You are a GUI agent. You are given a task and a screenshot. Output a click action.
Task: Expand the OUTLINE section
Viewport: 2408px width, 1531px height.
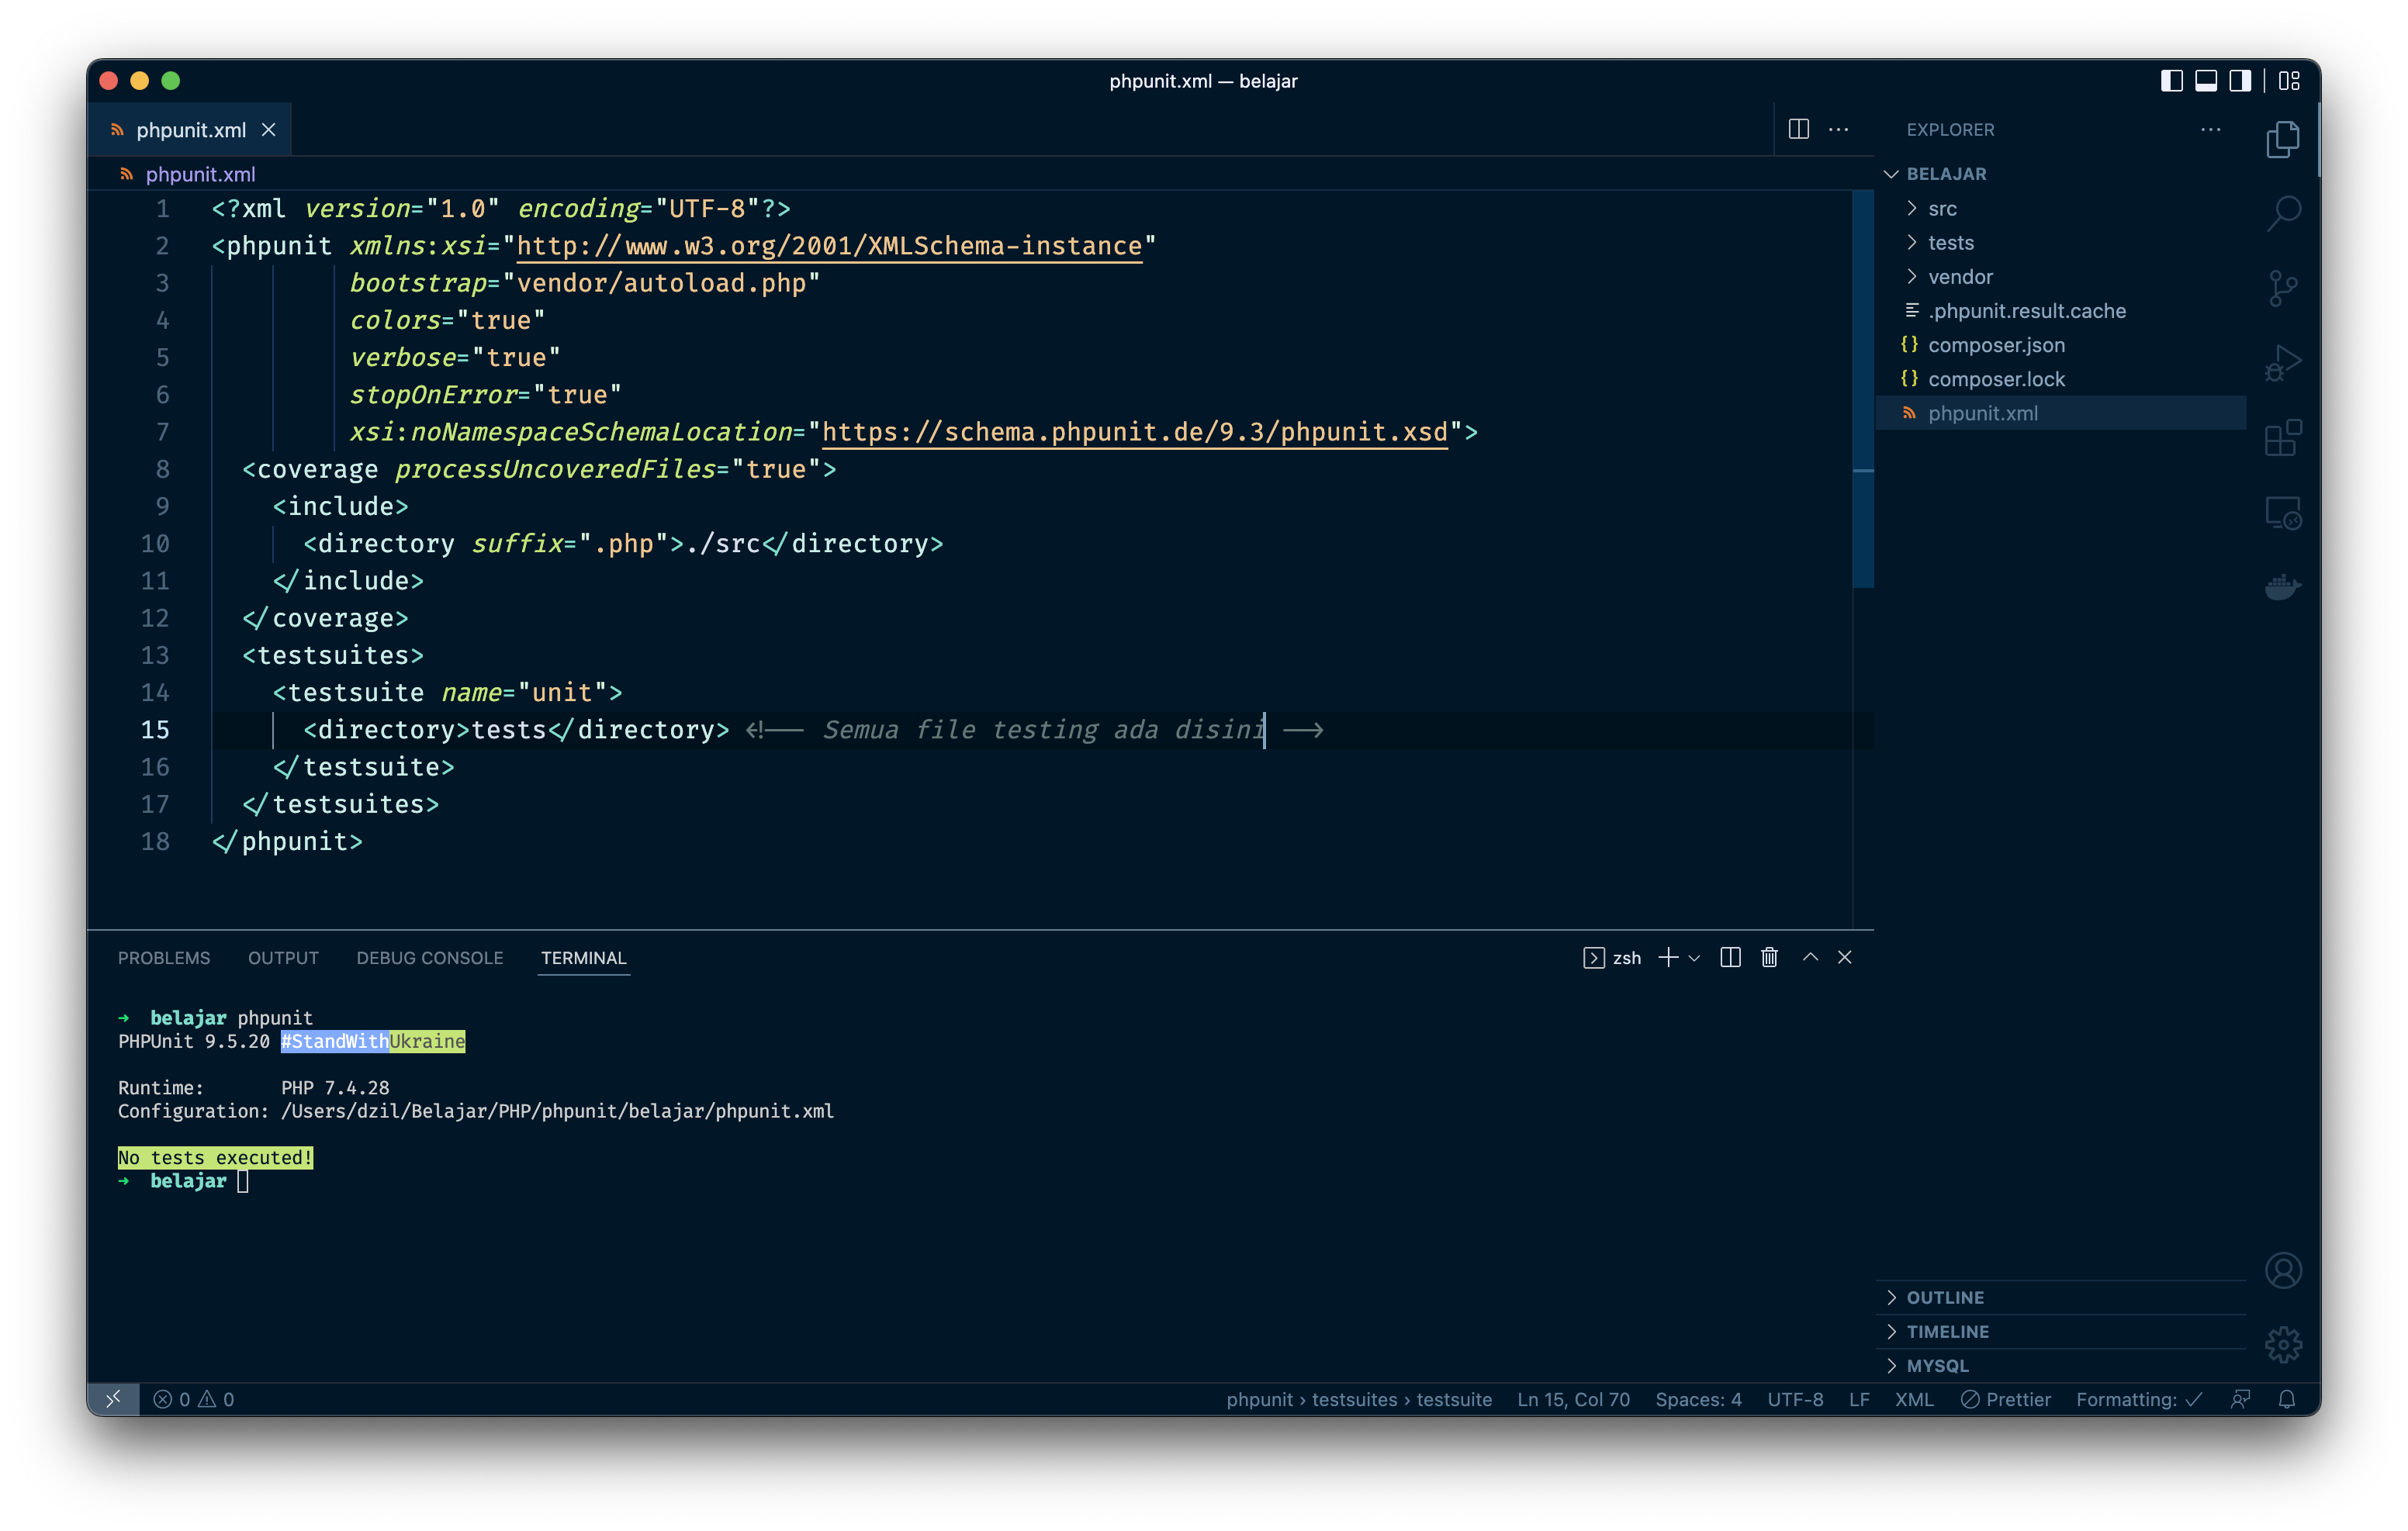coord(2062,1297)
